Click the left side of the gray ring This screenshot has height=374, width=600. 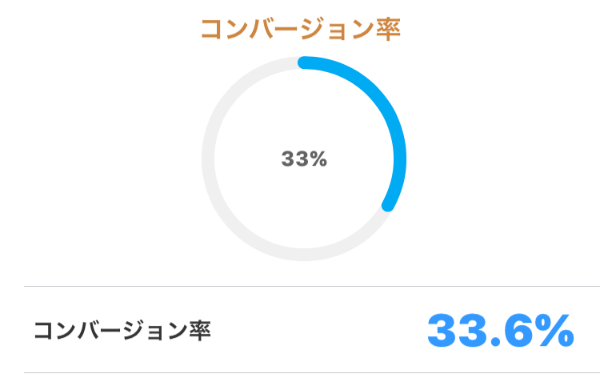pos(208,159)
